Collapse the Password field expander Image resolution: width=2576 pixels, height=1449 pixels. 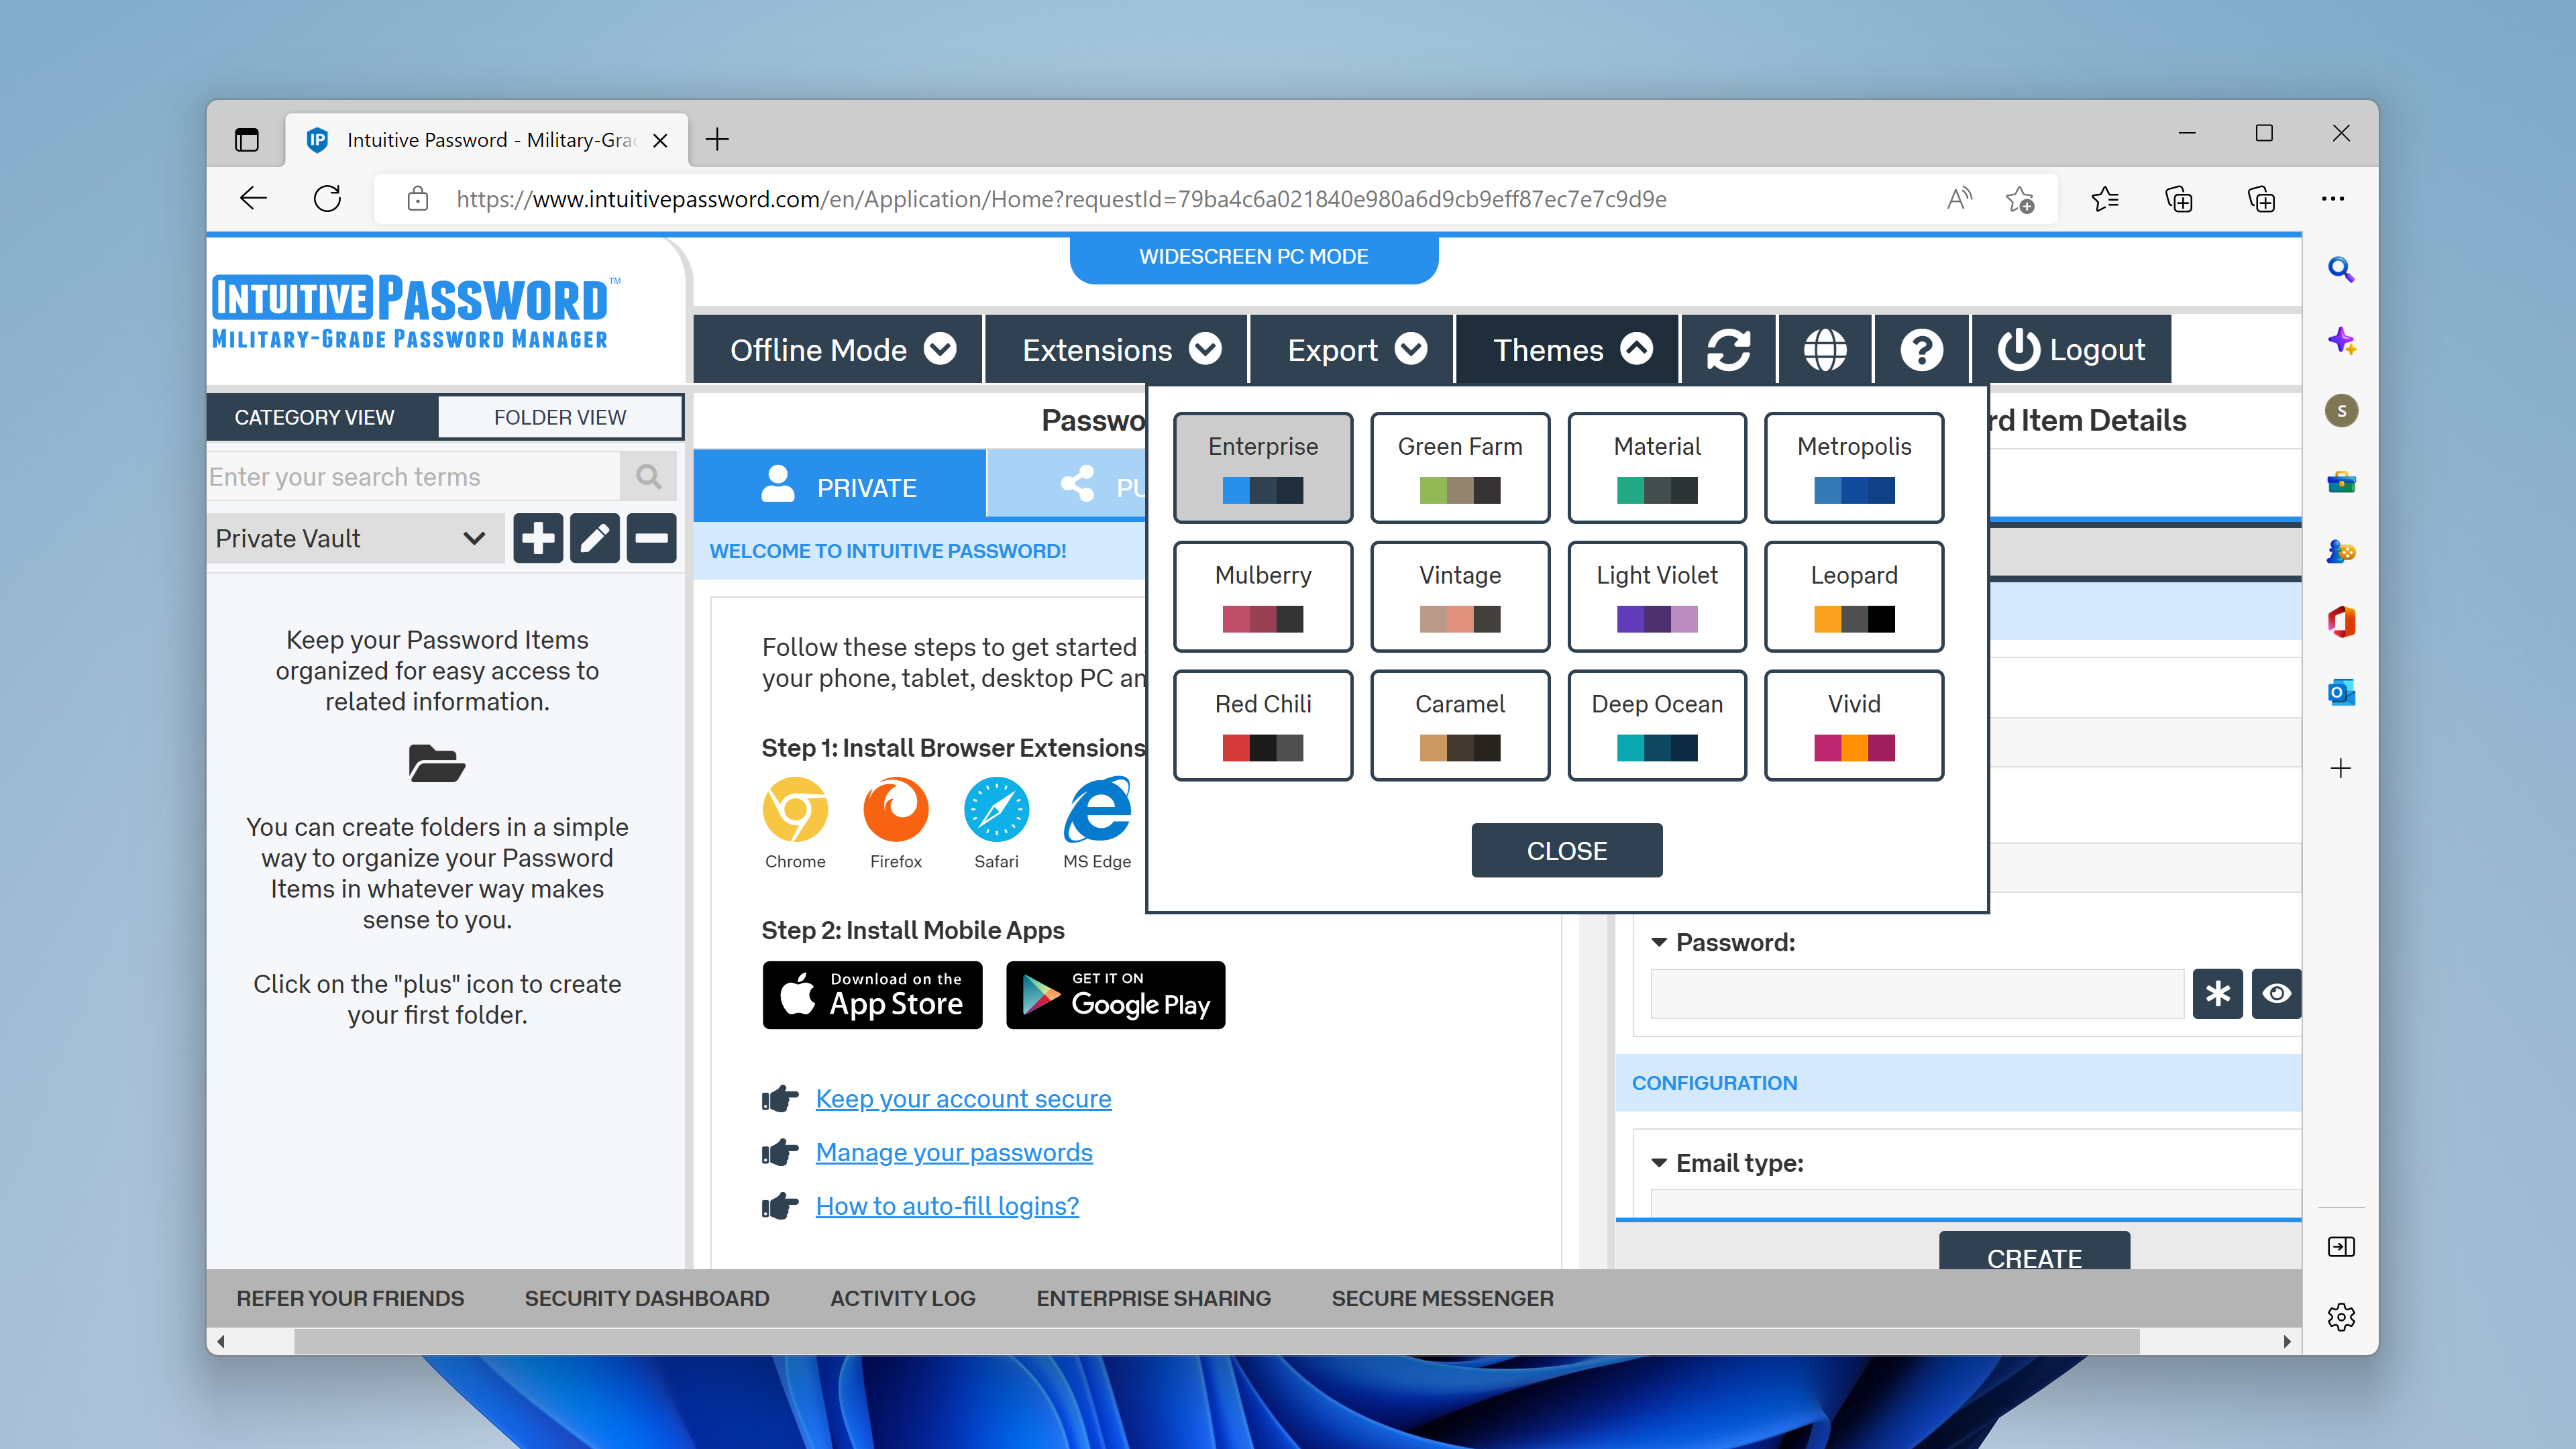1659,942
